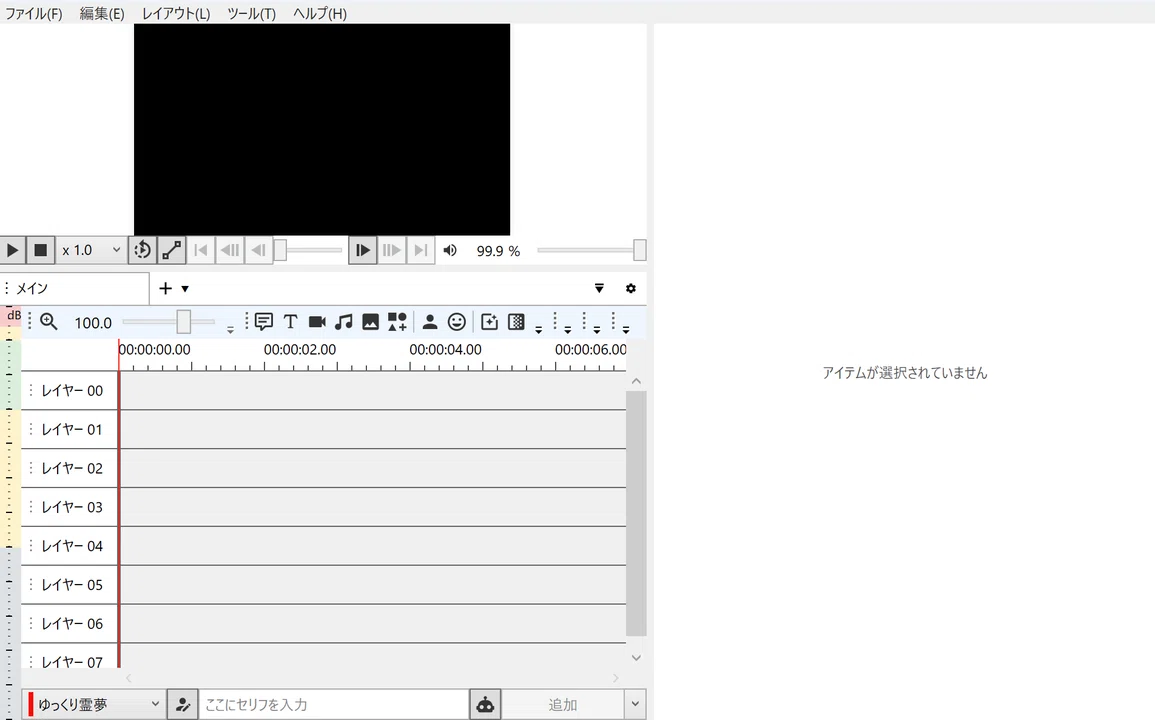The image size is (1155, 720).
Task: Select レイヤー 01 header
Action: 70,430
